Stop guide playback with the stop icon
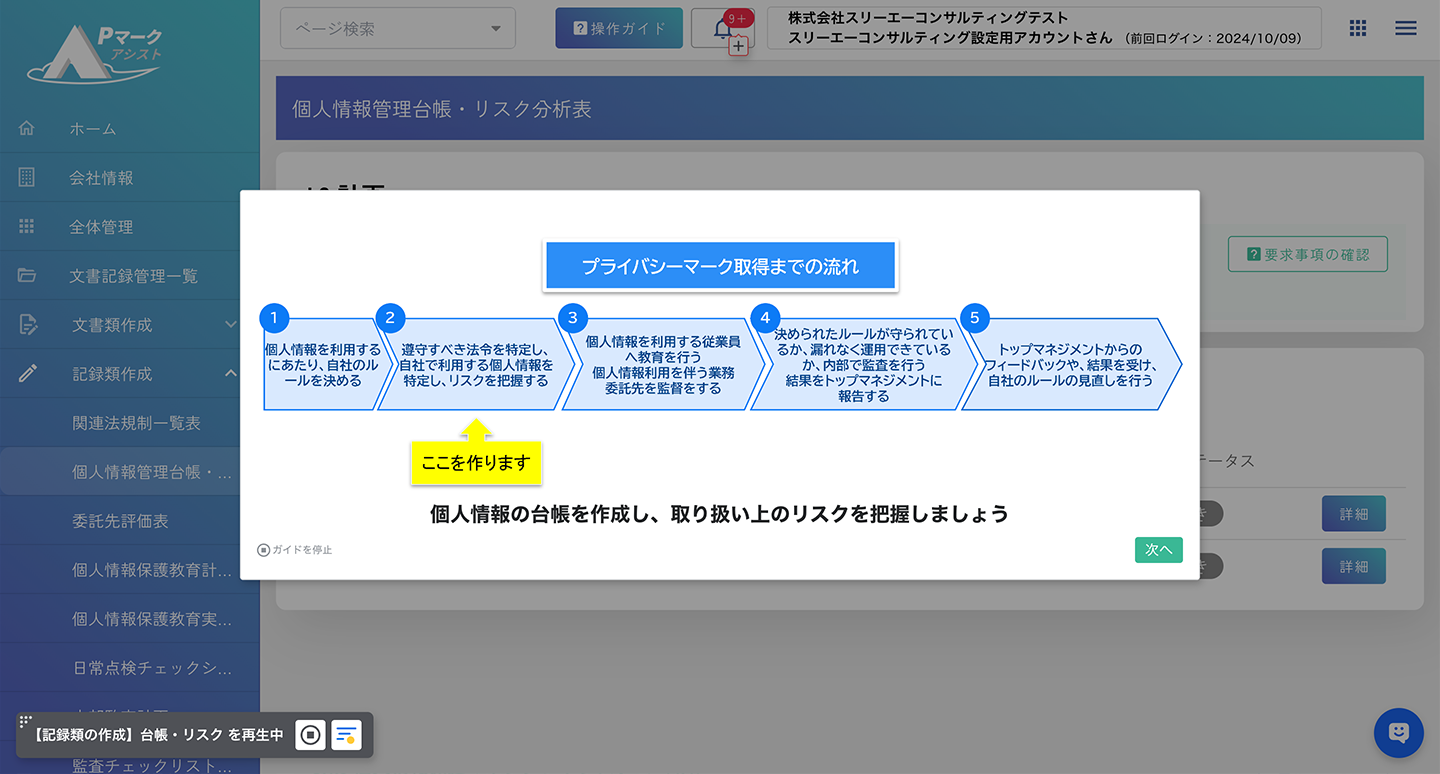Image resolution: width=1440 pixels, height=774 pixels. [x=310, y=735]
